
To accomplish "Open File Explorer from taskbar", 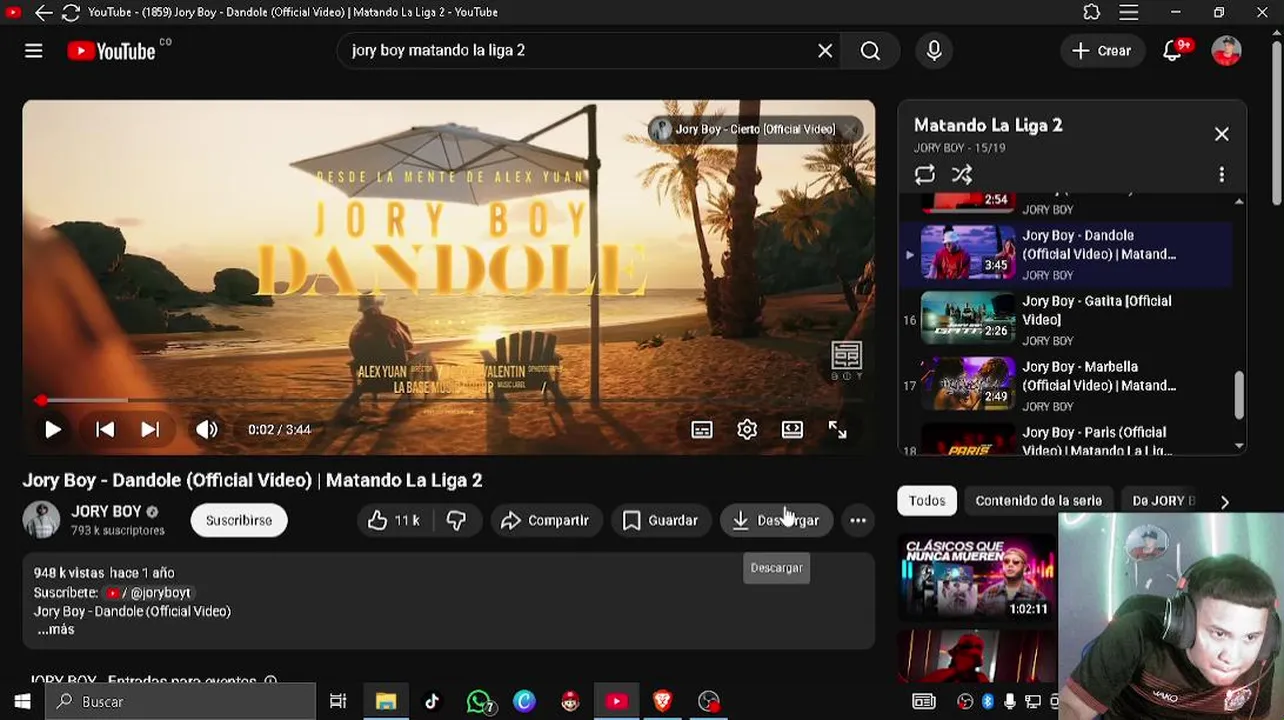I will click(386, 701).
